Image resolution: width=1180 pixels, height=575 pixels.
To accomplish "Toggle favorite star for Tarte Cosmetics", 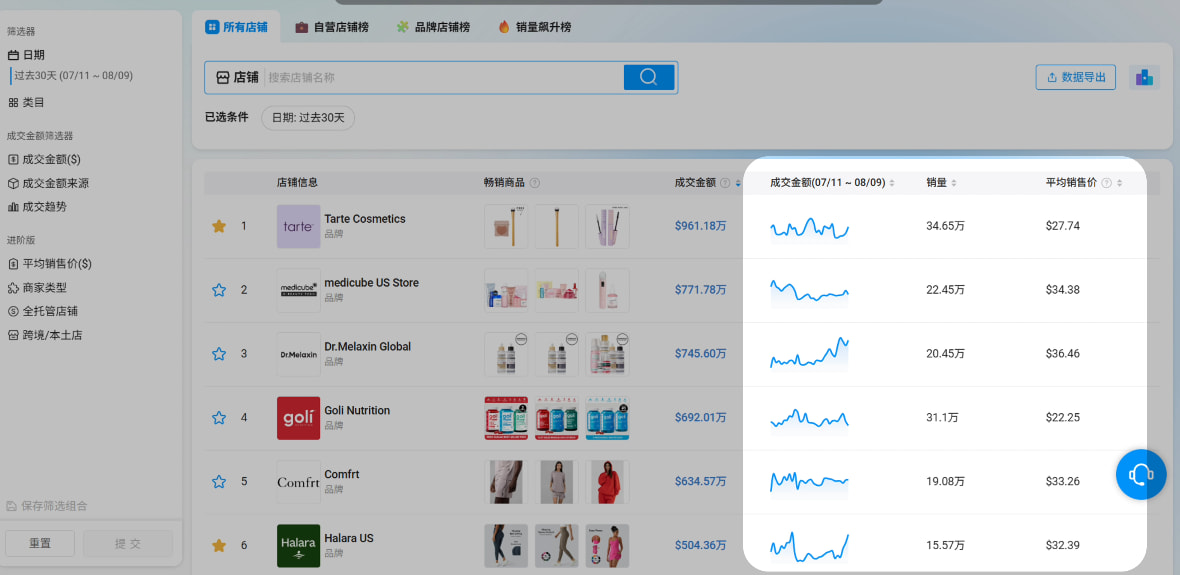I will tap(219, 226).
